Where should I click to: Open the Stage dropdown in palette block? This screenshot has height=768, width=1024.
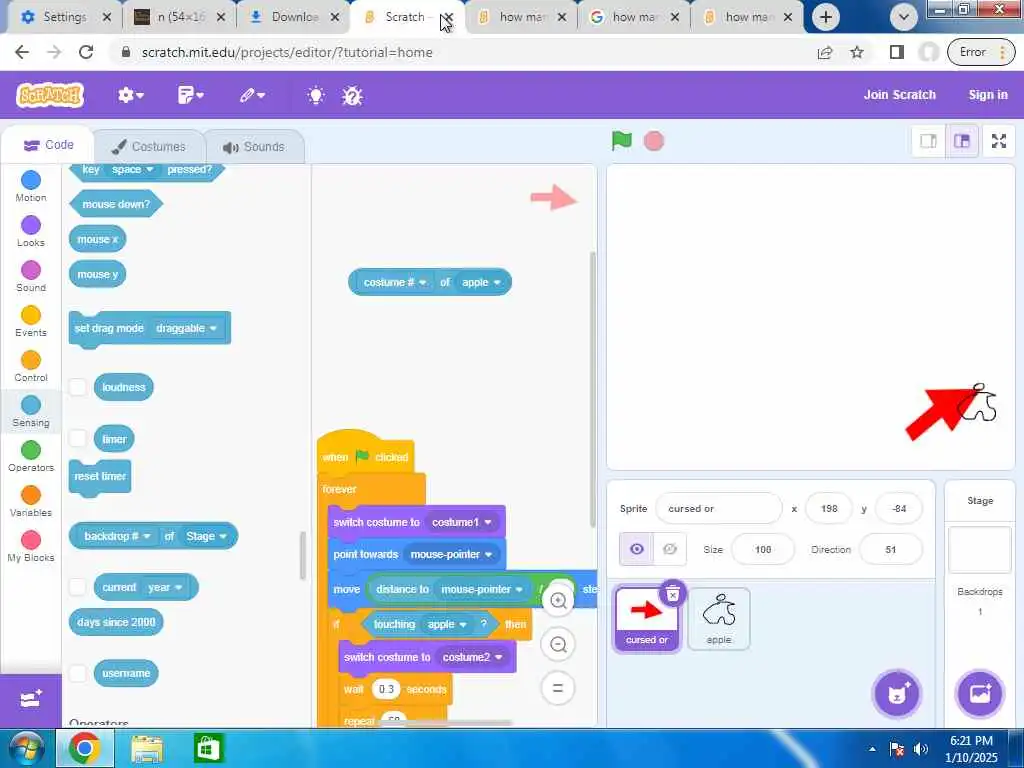pyautogui.click(x=206, y=536)
